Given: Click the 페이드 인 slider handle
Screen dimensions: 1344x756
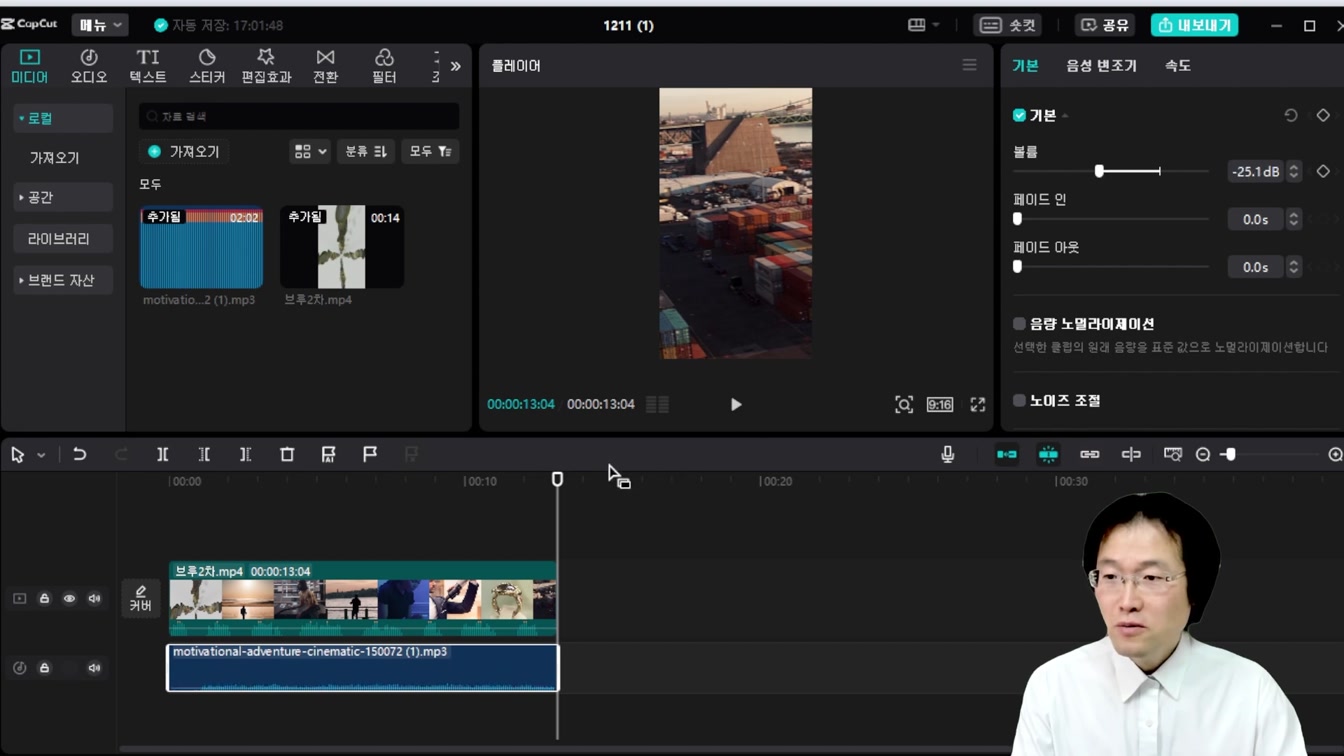Looking at the screenshot, I should (x=1017, y=219).
